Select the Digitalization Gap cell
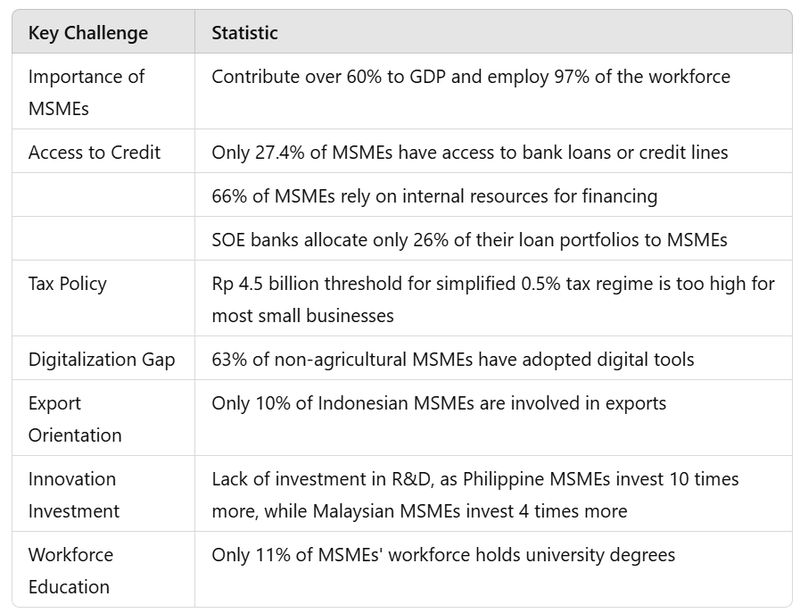The image size is (800, 613). click(x=102, y=359)
